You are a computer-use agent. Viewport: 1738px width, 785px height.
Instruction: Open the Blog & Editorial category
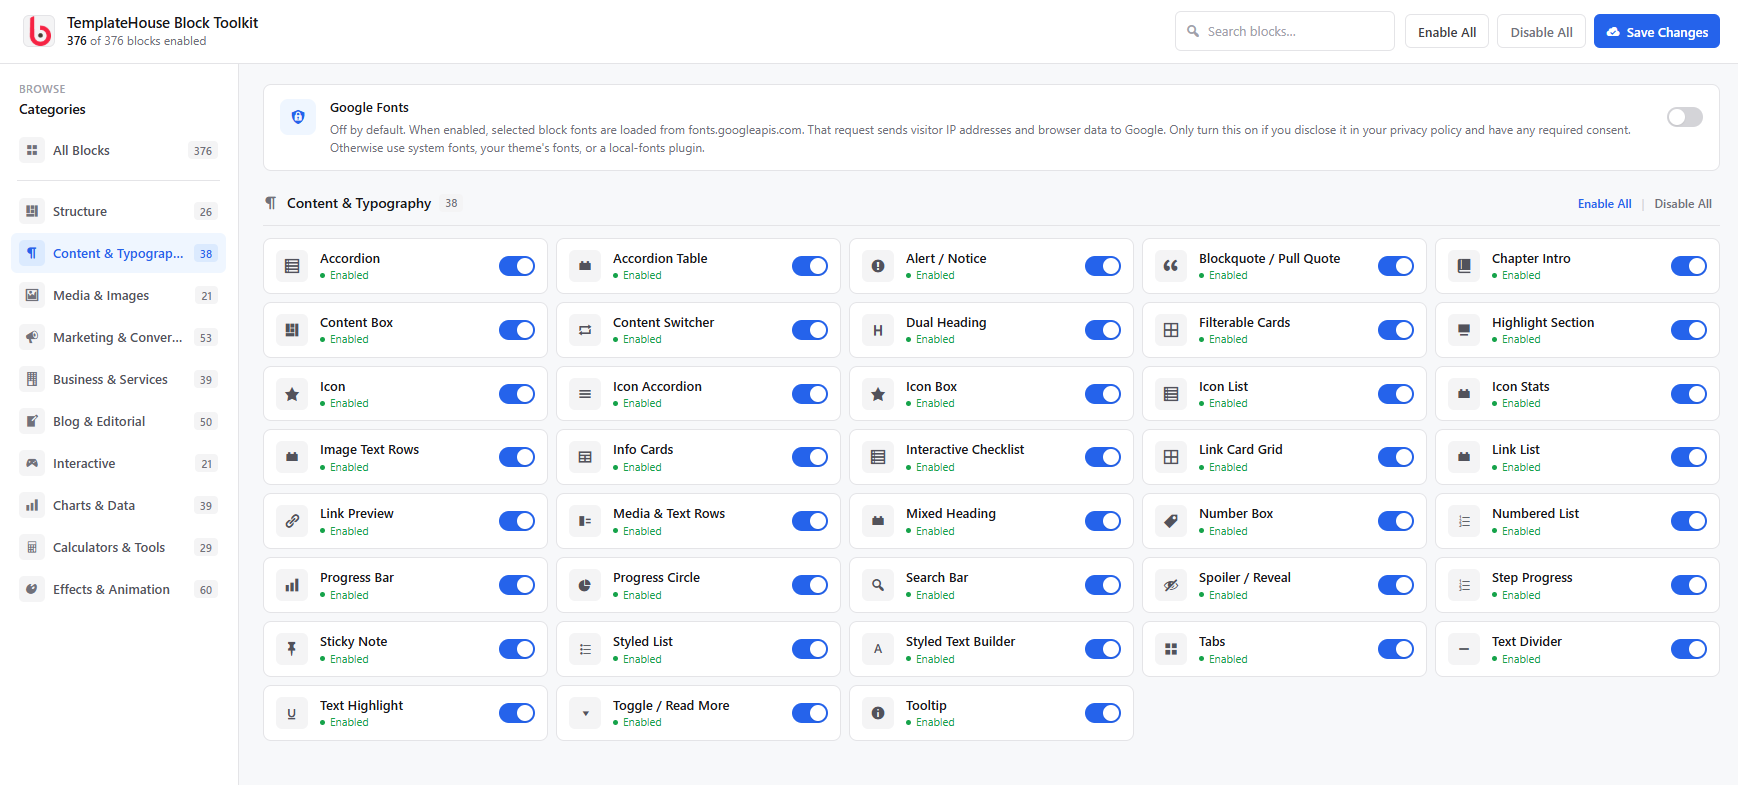point(118,421)
